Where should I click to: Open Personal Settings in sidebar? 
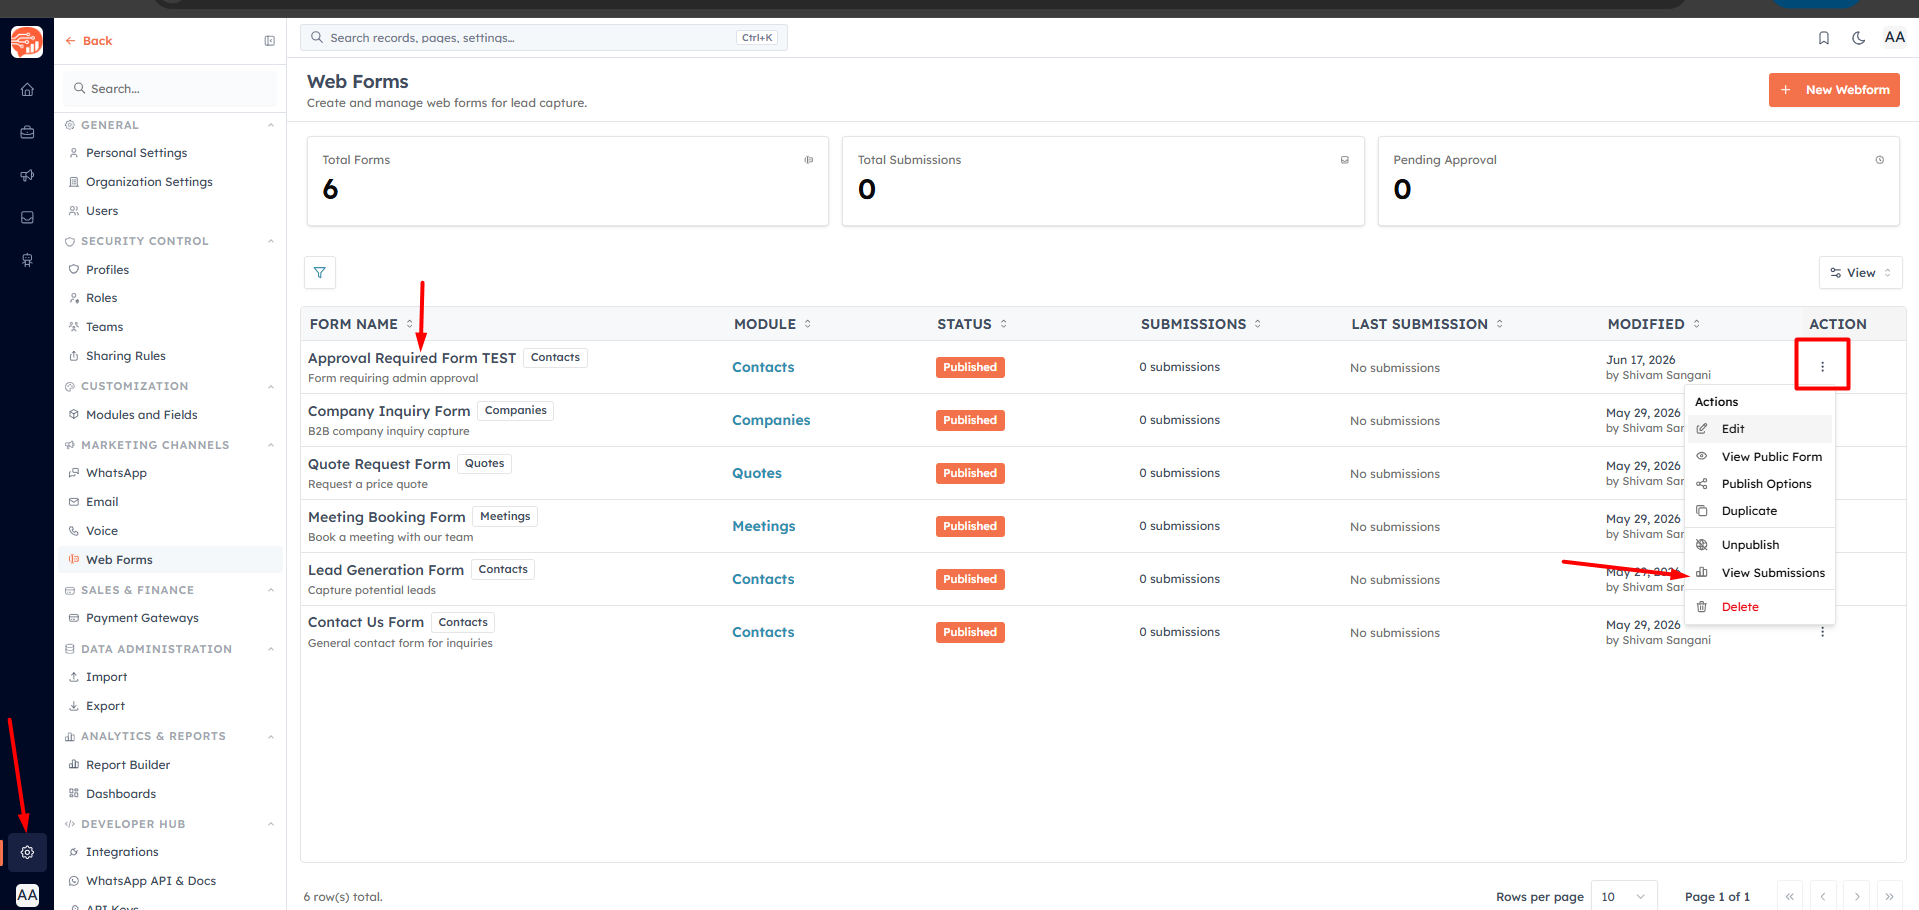[x=137, y=153]
